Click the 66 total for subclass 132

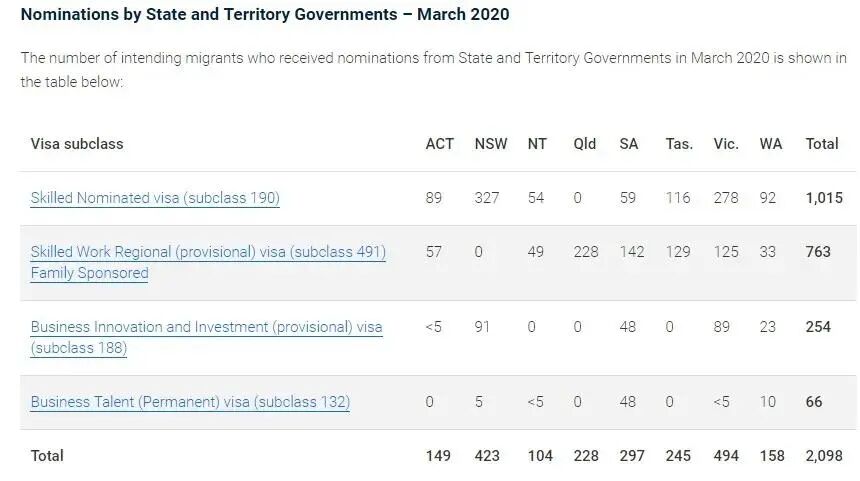click(814, 402)
